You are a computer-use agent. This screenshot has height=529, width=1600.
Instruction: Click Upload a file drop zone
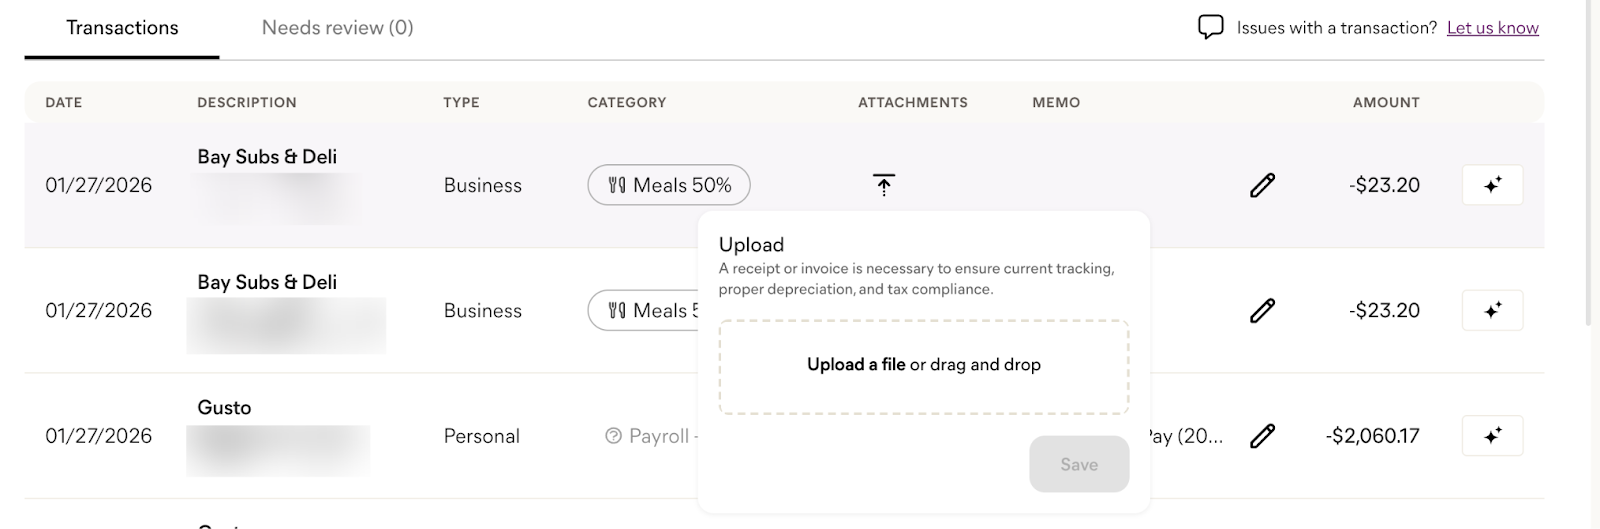click(923, 366)
